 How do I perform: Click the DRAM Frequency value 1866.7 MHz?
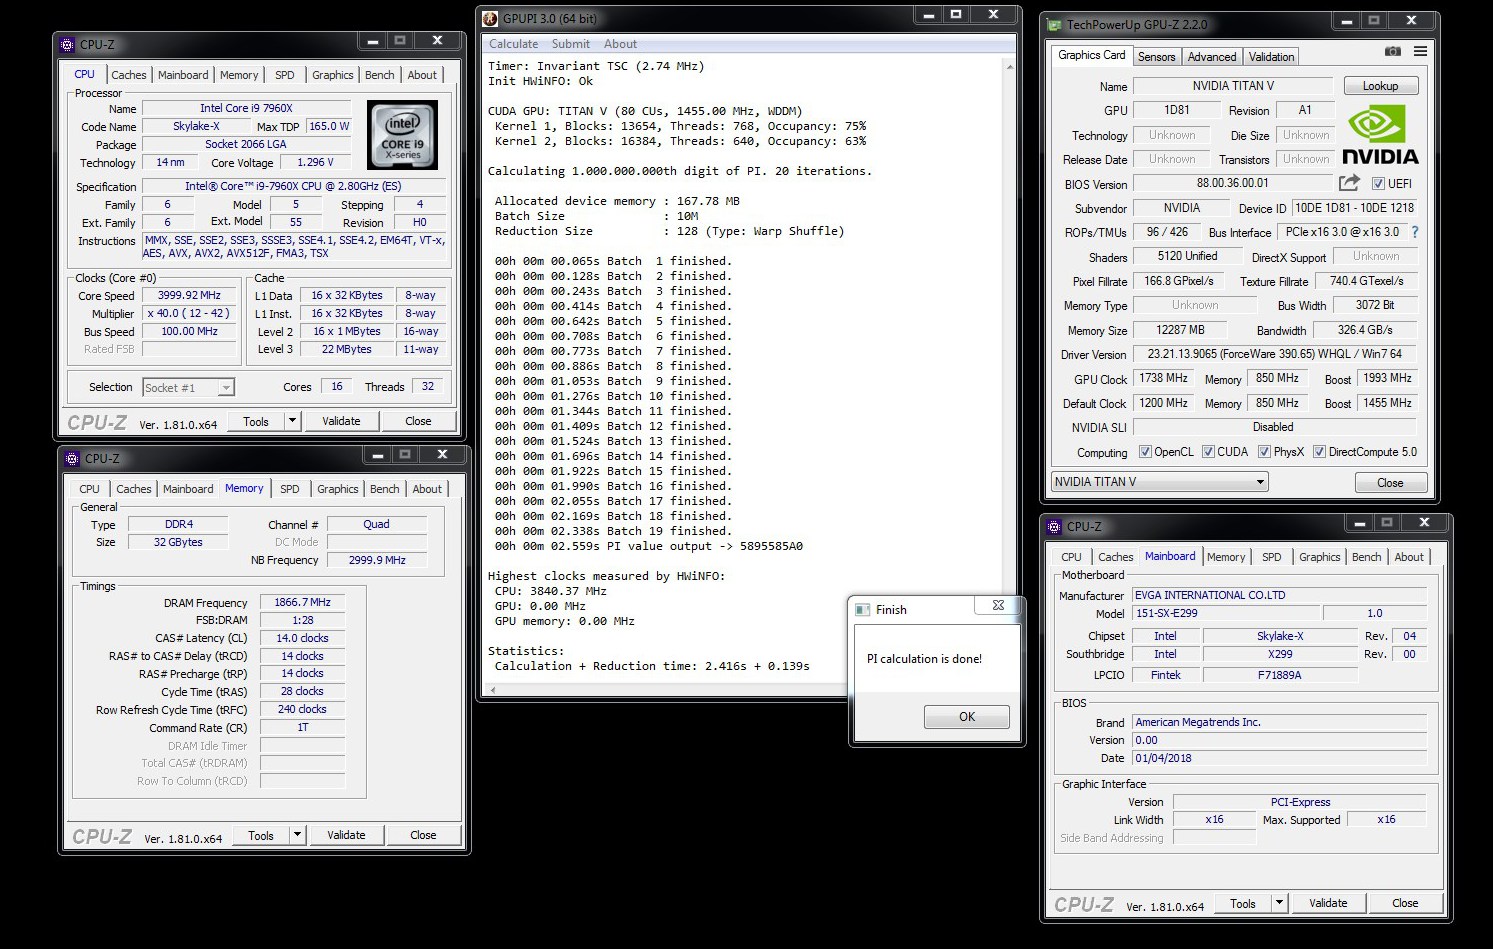point(302,602)
